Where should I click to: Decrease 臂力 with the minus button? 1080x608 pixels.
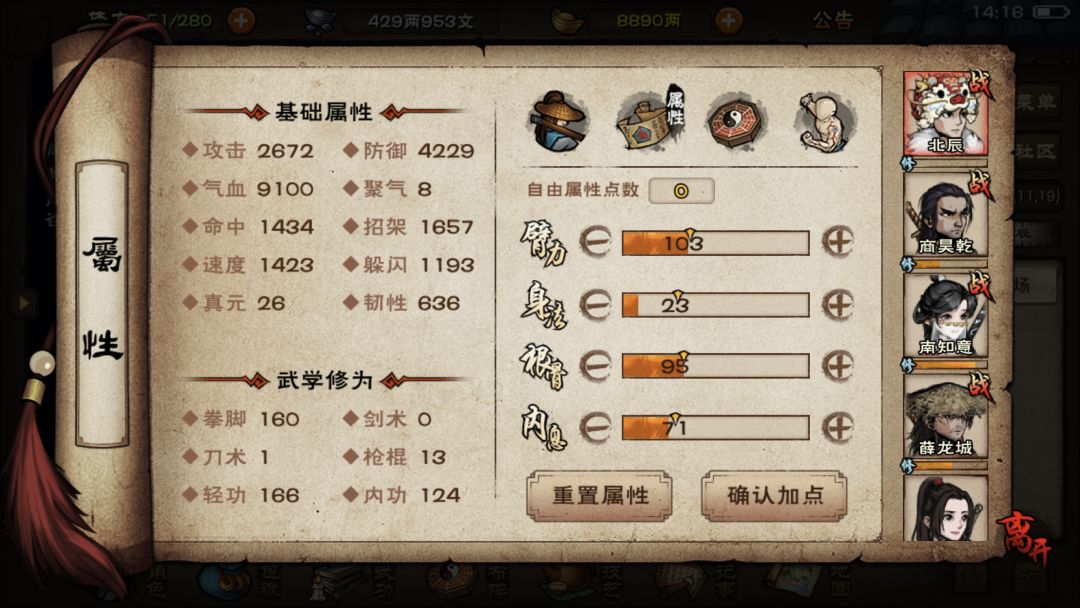(595, 242)
